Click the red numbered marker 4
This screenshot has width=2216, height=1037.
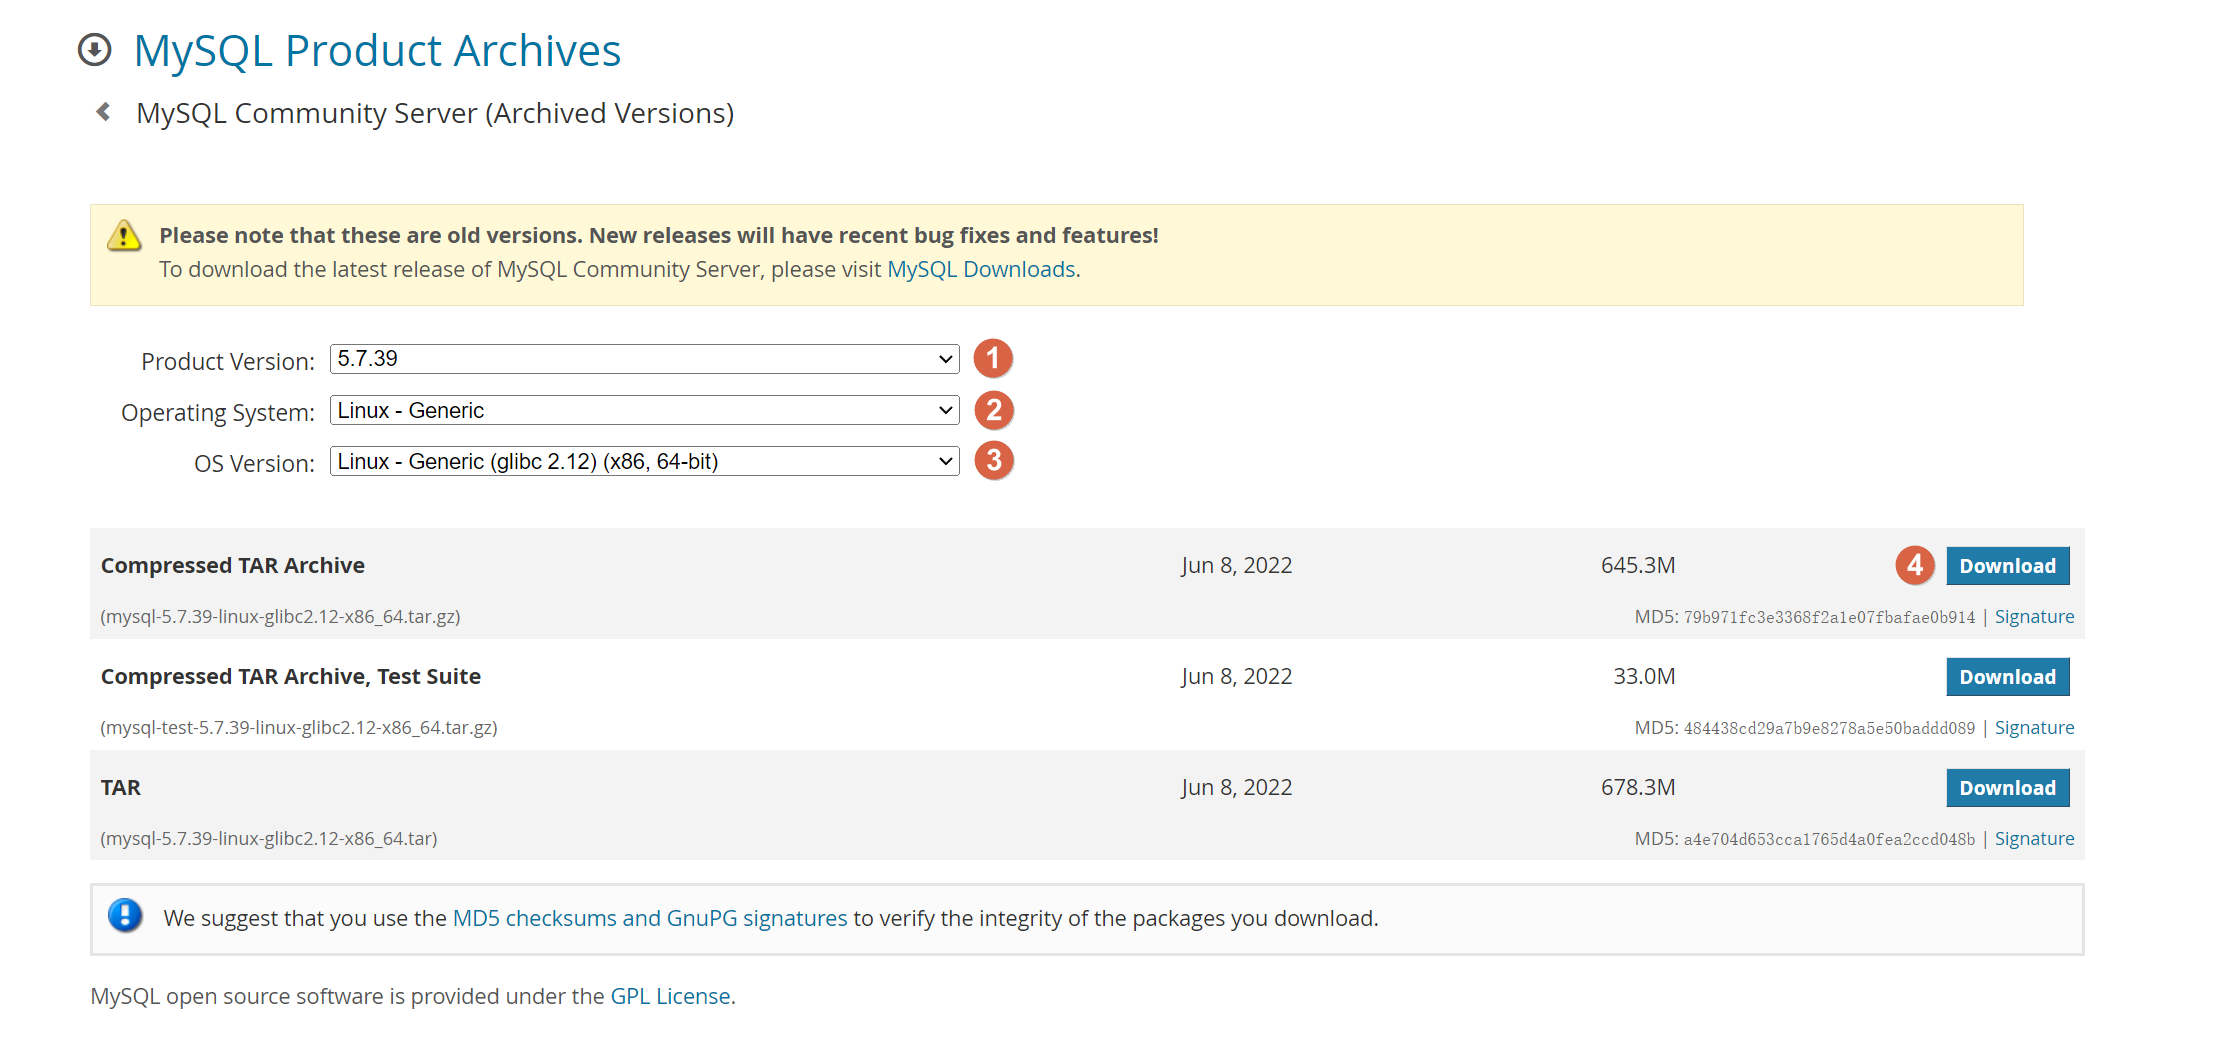coord(1914,566)
